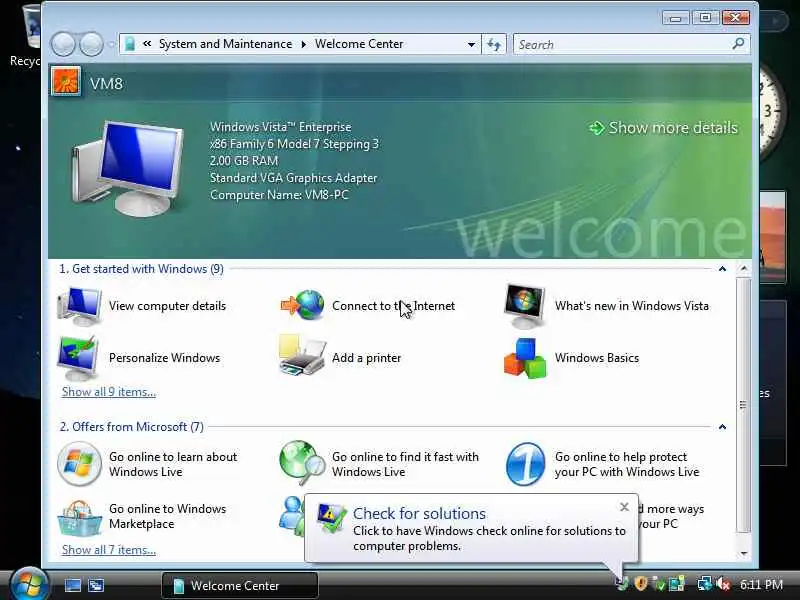Click the Check for solutions balloon title

(419, 513)
